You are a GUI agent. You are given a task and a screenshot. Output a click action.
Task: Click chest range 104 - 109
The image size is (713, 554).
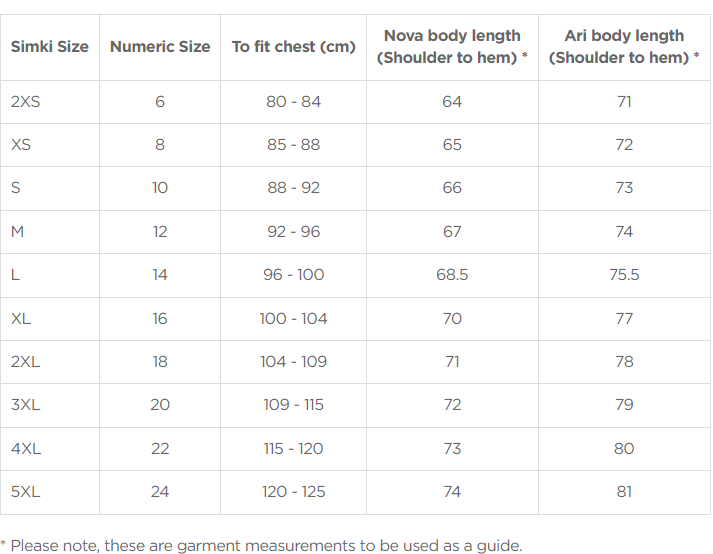pos(294,362)
